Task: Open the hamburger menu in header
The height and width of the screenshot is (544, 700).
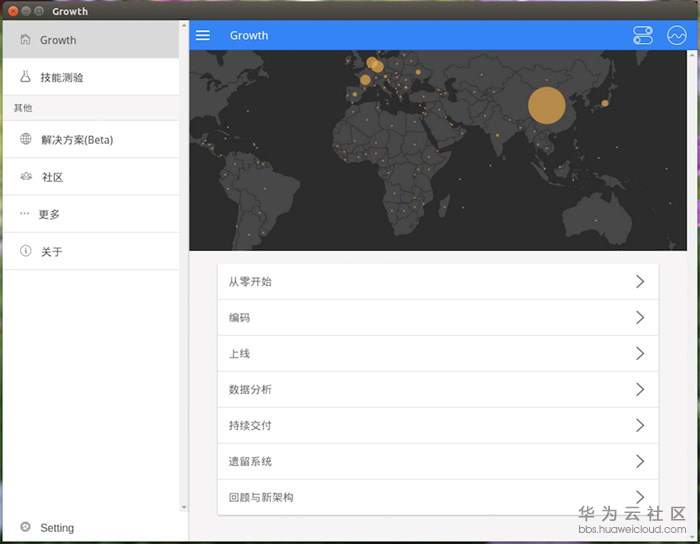Action: click(x=202, y=35)
